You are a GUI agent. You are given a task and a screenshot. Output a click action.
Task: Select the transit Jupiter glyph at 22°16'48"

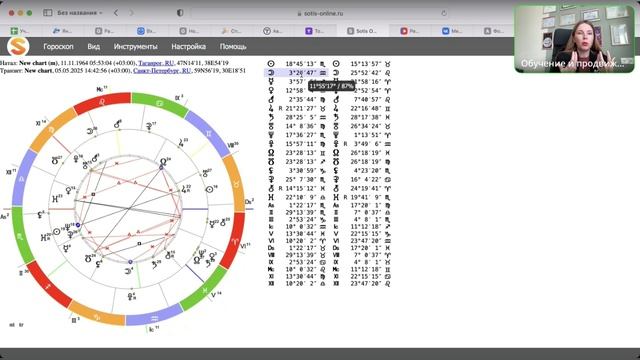(x=336, y=108)
